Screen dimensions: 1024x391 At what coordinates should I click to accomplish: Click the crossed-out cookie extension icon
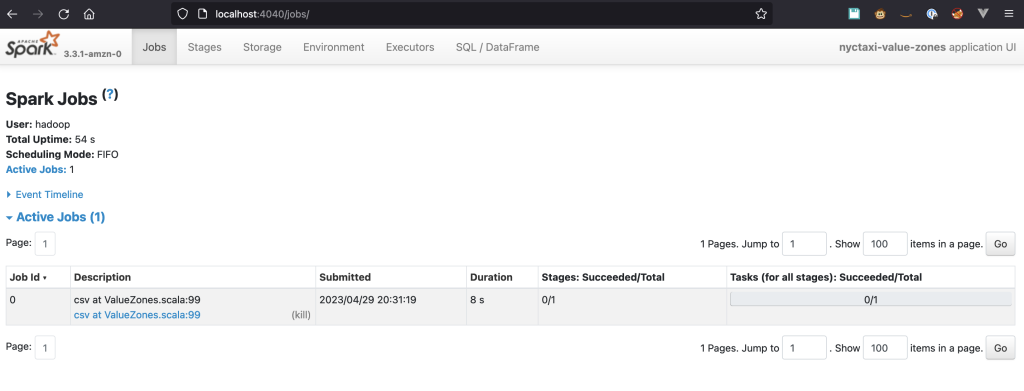(957, 14)
